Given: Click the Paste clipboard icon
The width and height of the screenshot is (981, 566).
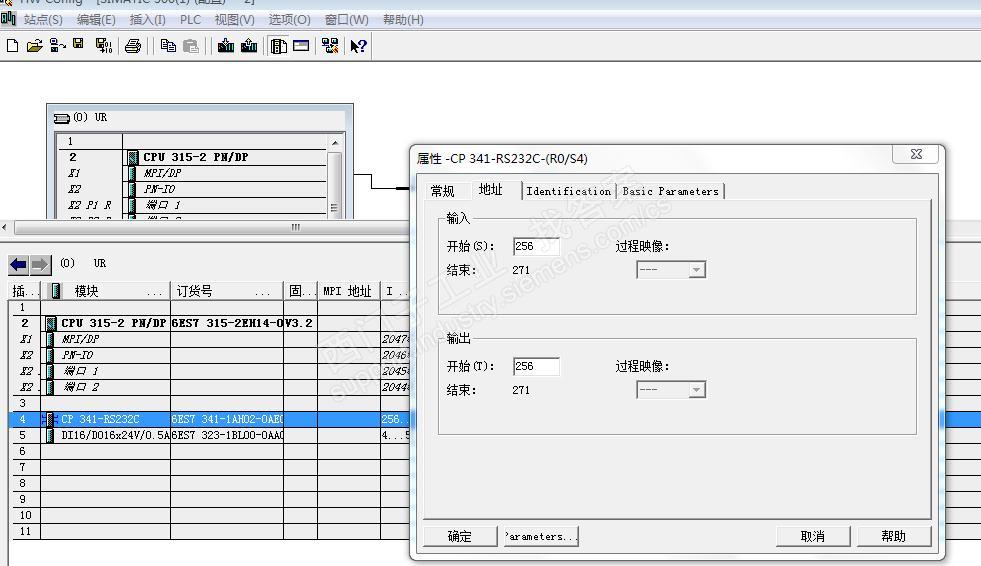Looking at the screenshot, I should pyautogui.click(x=191, y=46).
